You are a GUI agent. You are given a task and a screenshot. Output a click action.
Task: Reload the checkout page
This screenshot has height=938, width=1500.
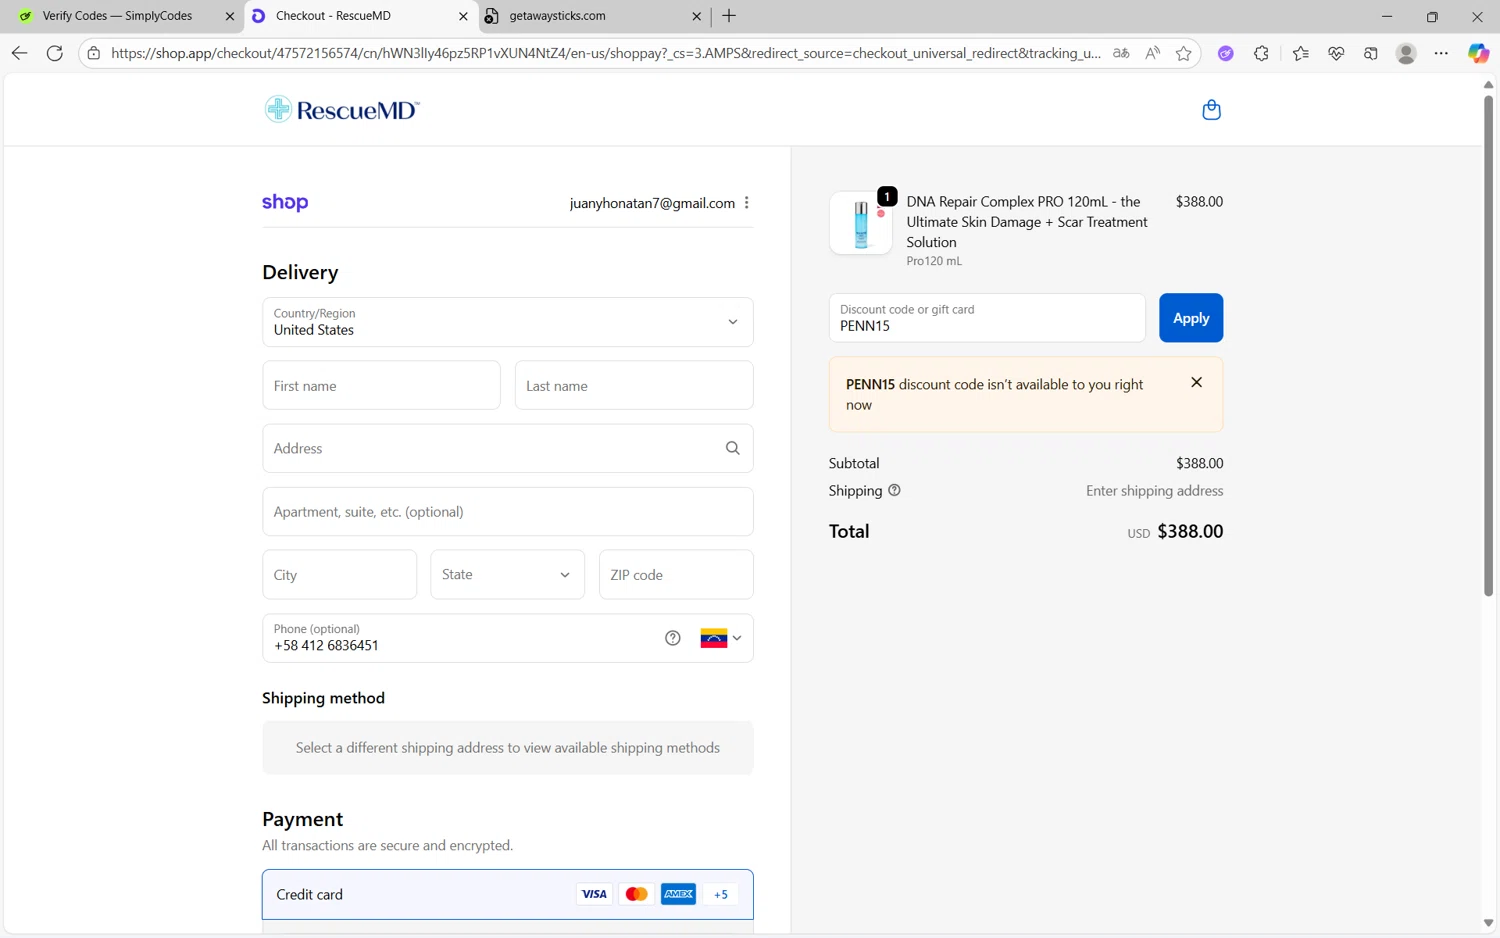point(55,53)
